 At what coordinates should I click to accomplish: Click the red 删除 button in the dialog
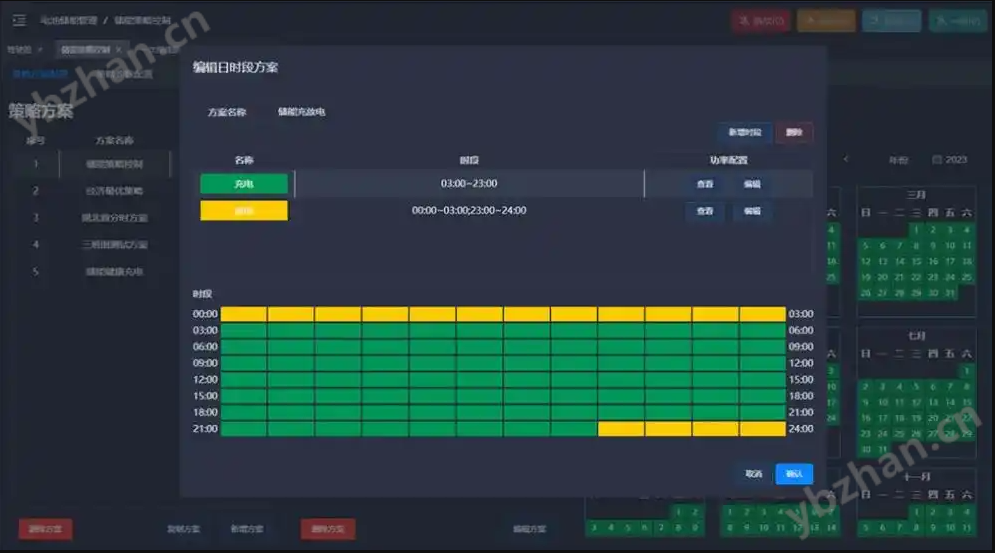tap(794, 133)
